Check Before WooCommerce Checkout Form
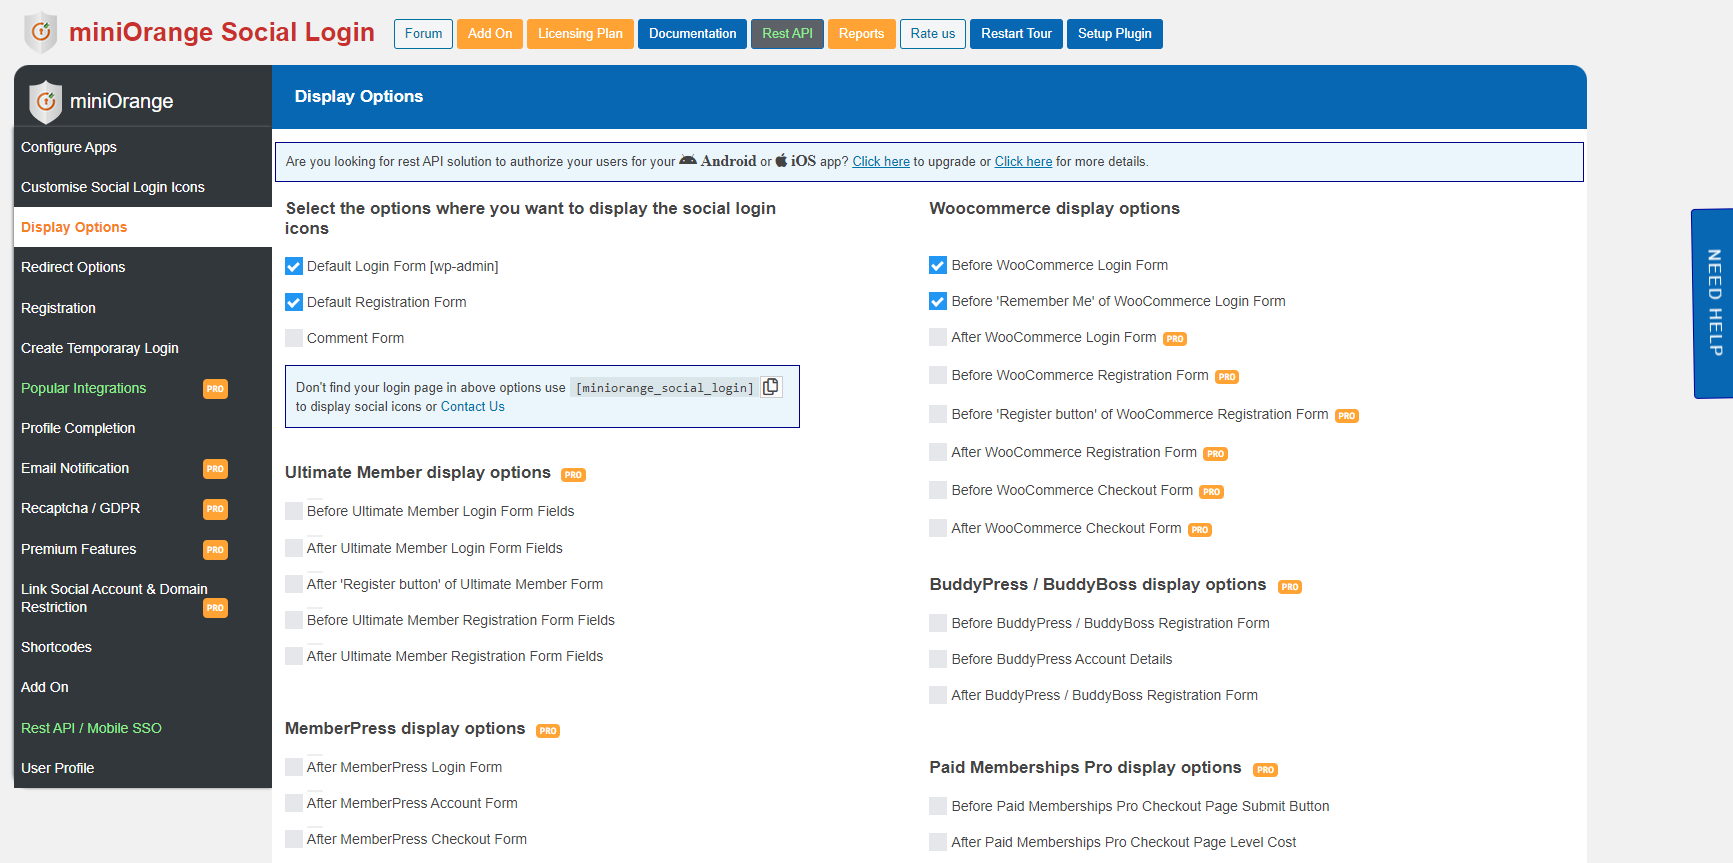The image size is (1733, 863). coord(938,490)
